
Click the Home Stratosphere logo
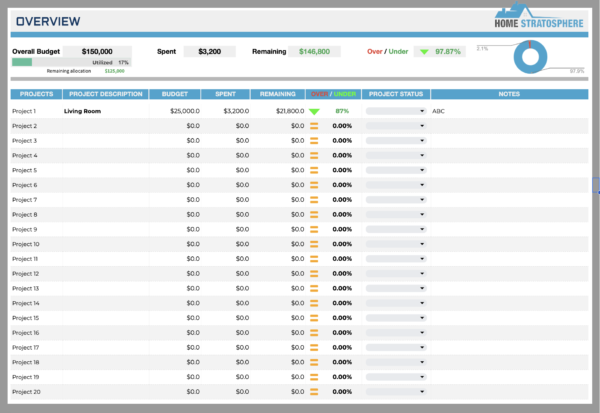tap(538, 15)
